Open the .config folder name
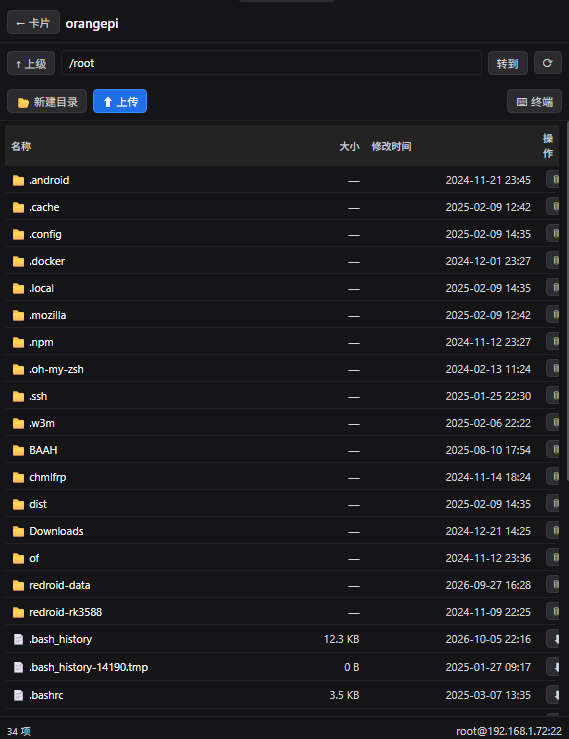569x739 pixels. pos(45,234)
